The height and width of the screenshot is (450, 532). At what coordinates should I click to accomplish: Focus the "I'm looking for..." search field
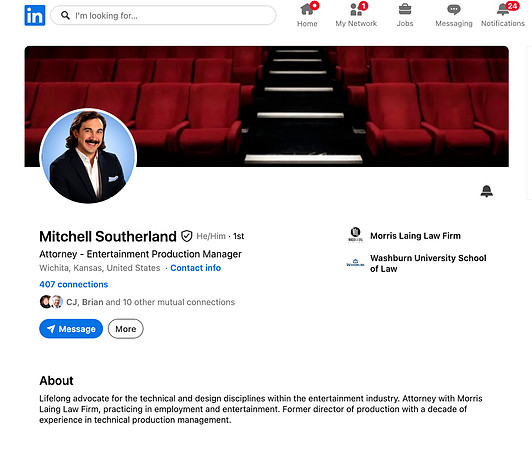pos(163,15)
